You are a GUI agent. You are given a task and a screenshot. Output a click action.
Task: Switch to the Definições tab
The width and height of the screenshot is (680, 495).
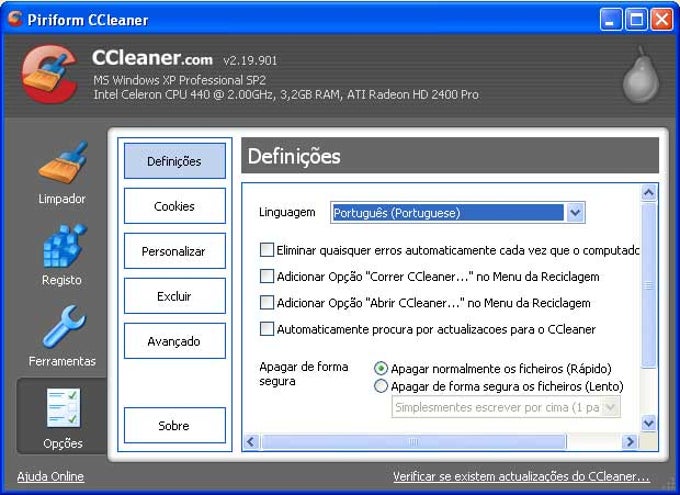tap(175, 161)
